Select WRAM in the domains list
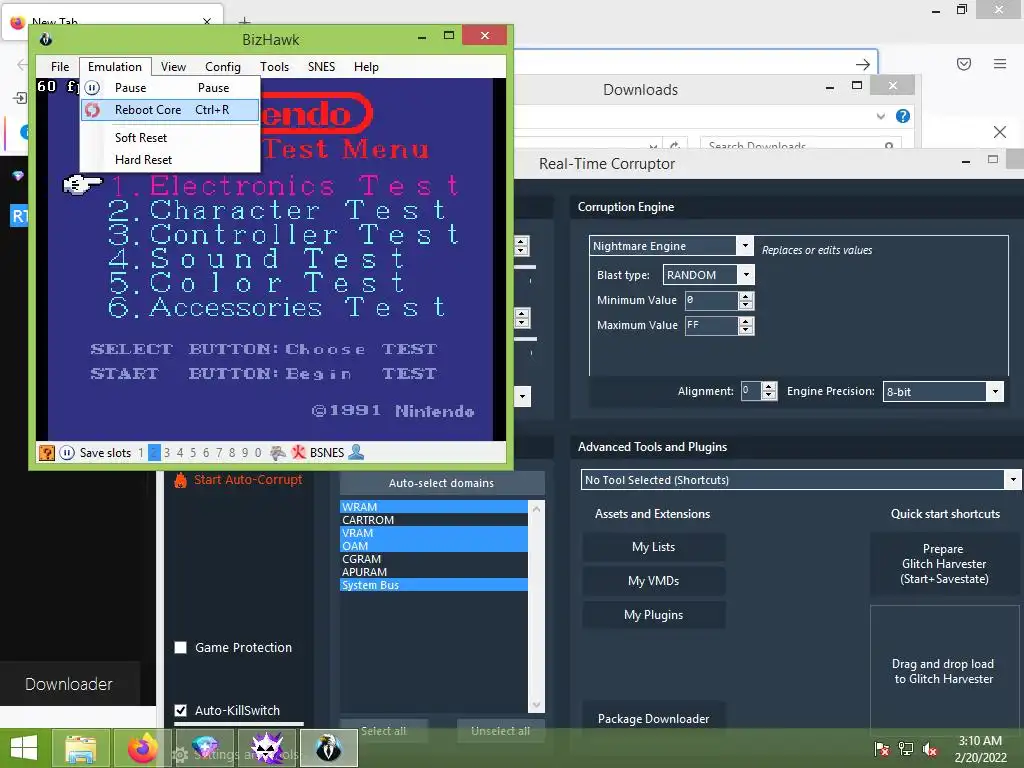This screenshot has height=768, width=1024. (434, 507)
